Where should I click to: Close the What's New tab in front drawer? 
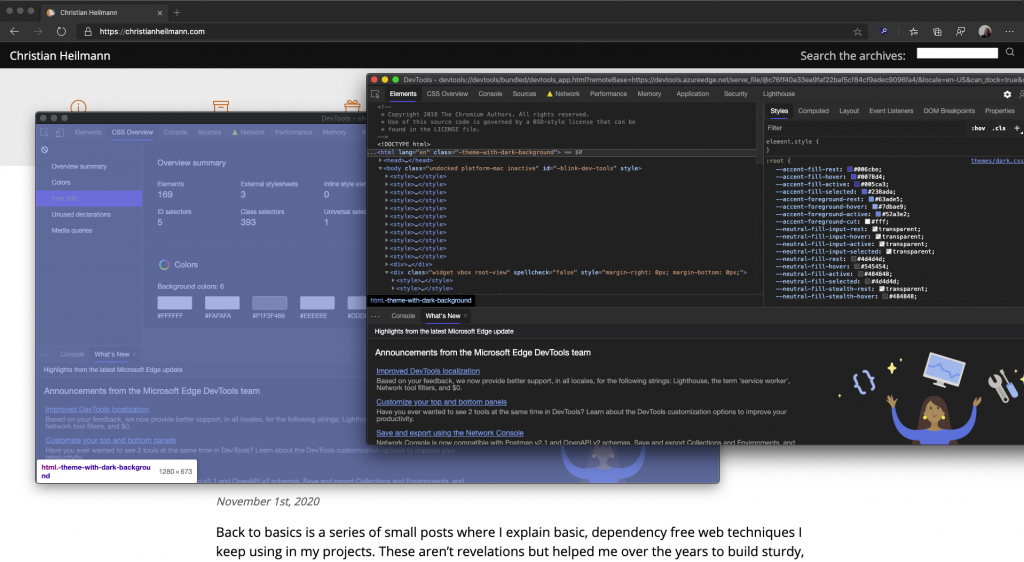click(x=465, y=316)
